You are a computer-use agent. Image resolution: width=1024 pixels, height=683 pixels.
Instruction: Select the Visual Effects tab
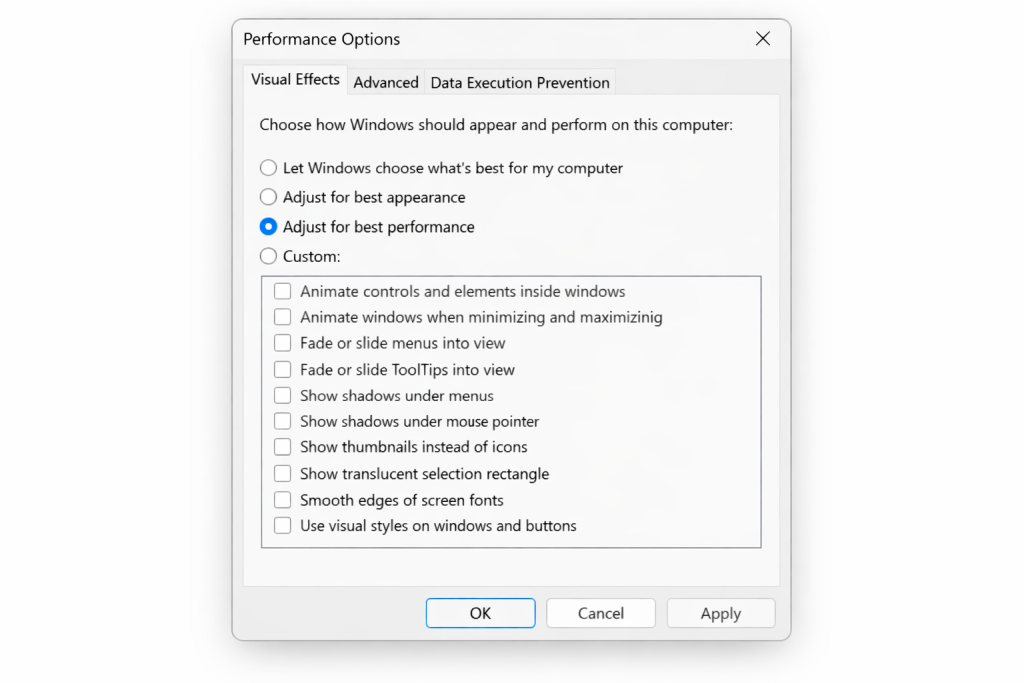click(x=295, y=79)
